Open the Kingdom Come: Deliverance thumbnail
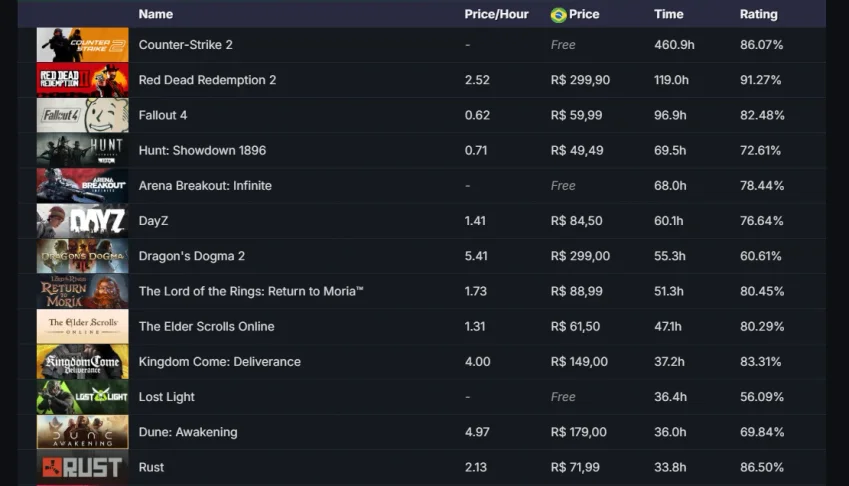This screenshot has width=849, height=486. click(x=83, y=362)
